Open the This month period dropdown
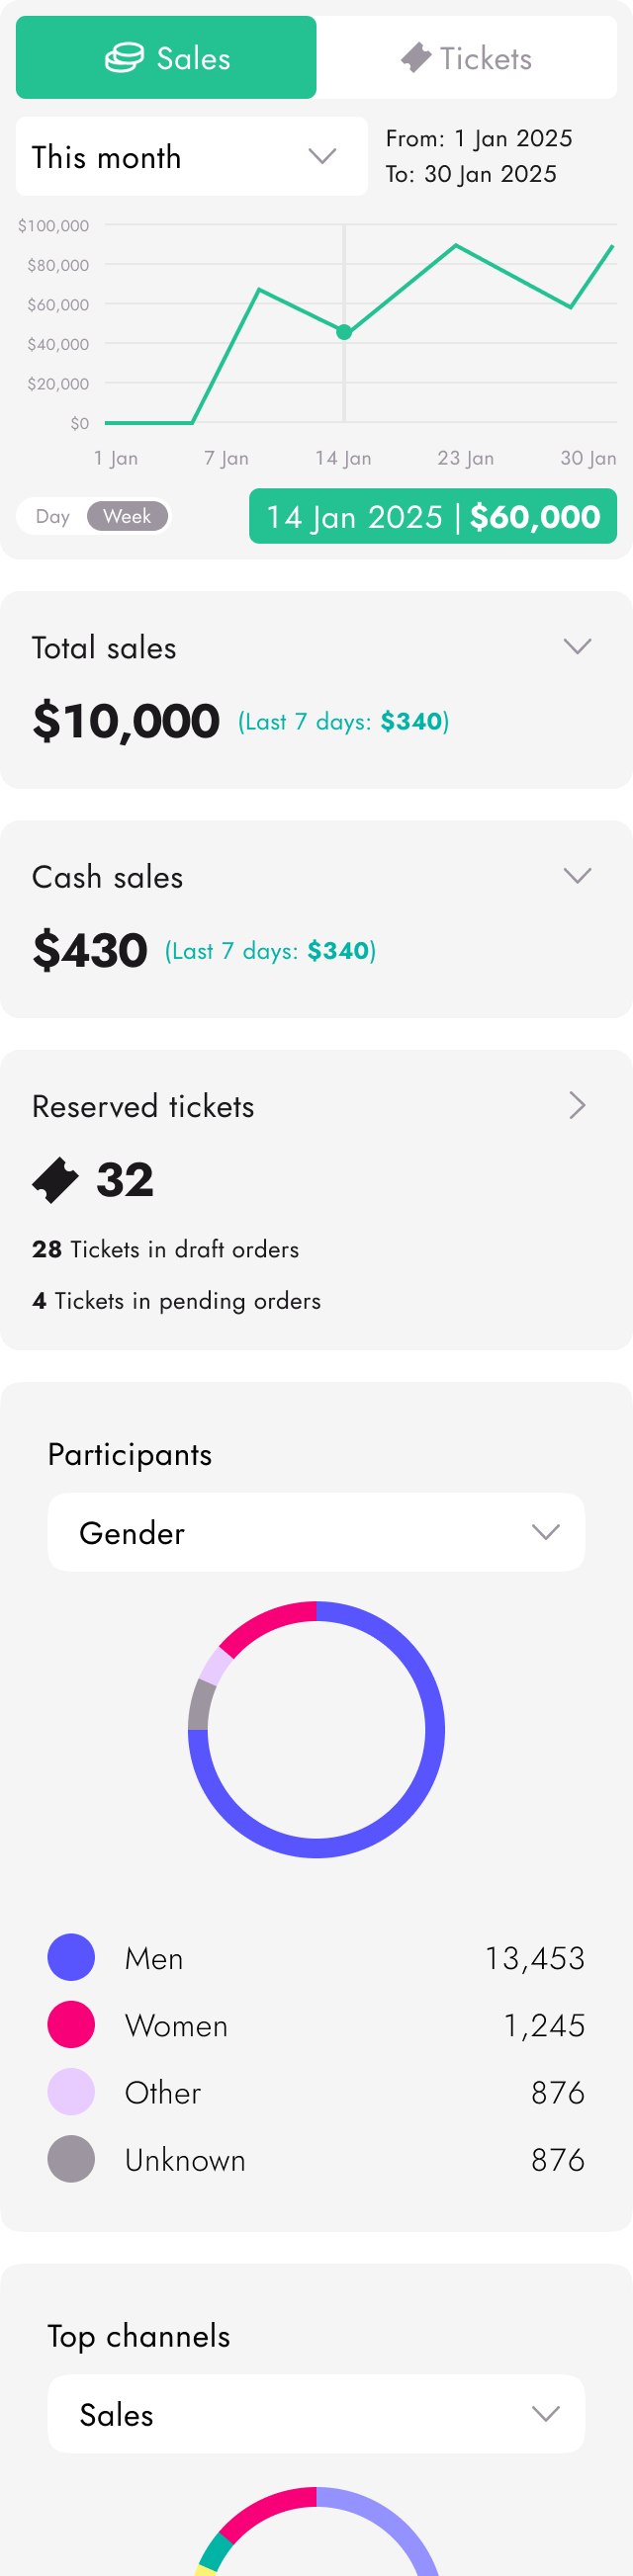 coord(191,156)
